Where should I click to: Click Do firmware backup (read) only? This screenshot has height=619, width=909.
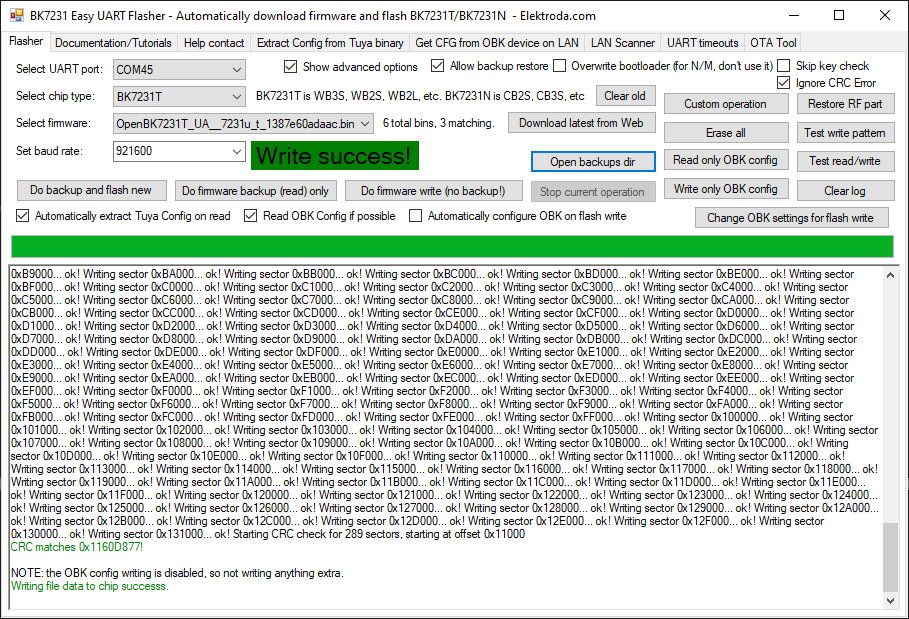click(x=255, y=191)
